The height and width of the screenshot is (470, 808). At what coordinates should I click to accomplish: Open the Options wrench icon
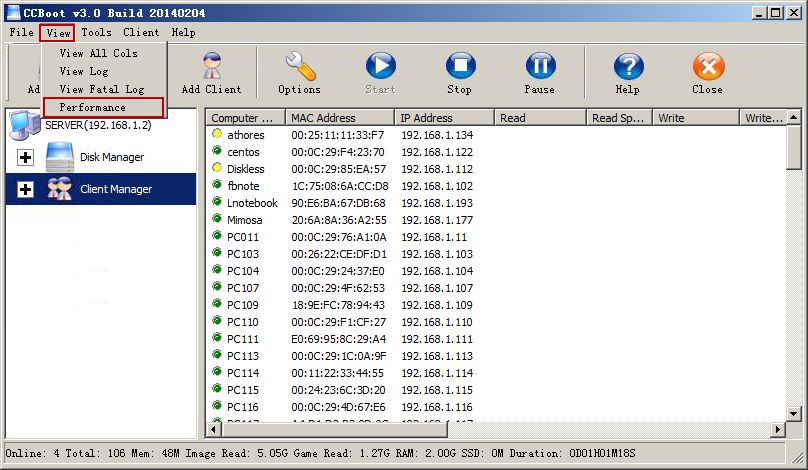[300, 65]
